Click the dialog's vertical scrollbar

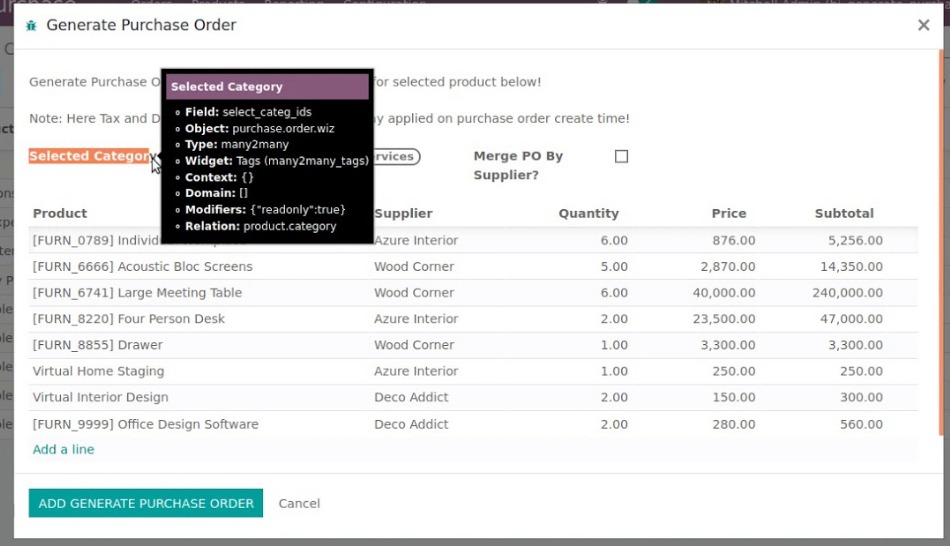[940, 250]
